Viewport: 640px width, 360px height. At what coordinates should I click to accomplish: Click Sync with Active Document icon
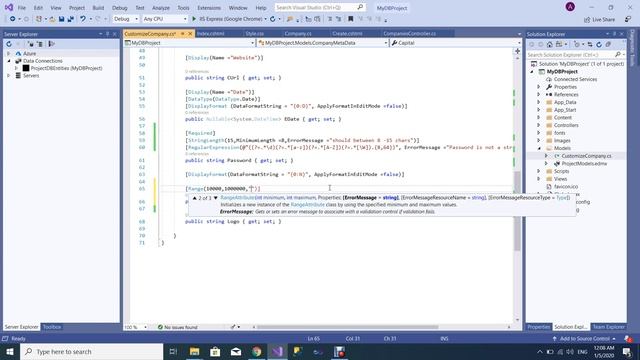click(589, 44)
